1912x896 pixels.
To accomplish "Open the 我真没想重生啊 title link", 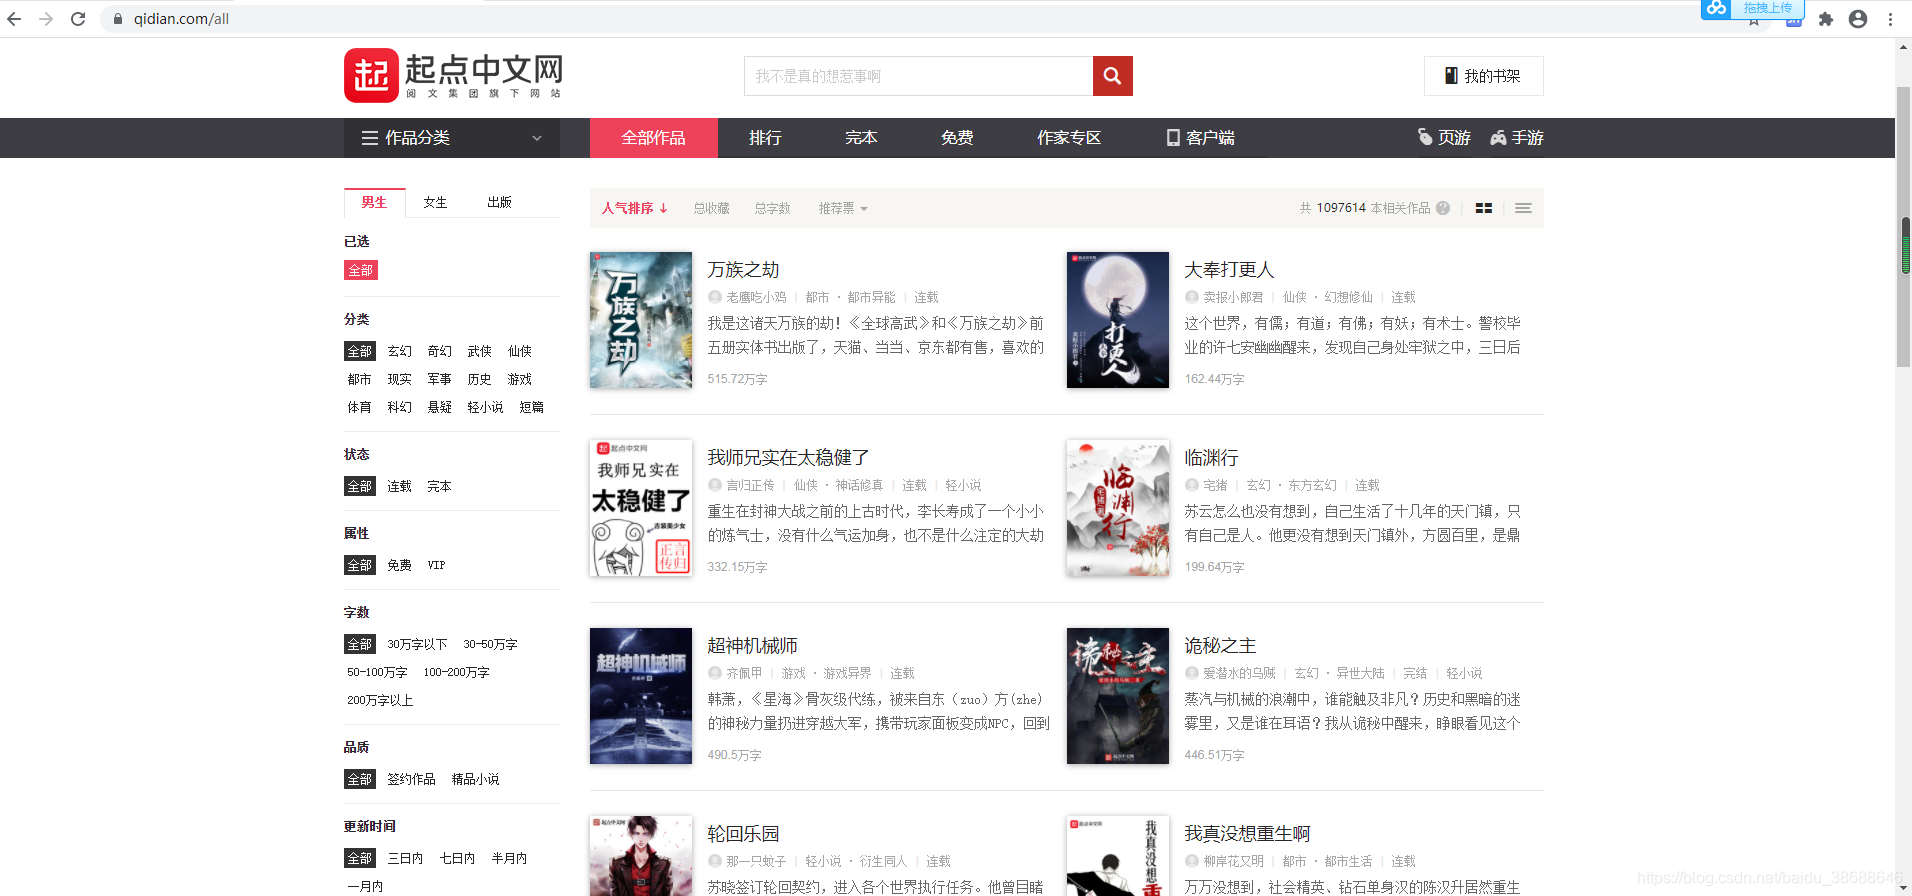I will point(1247,834).
